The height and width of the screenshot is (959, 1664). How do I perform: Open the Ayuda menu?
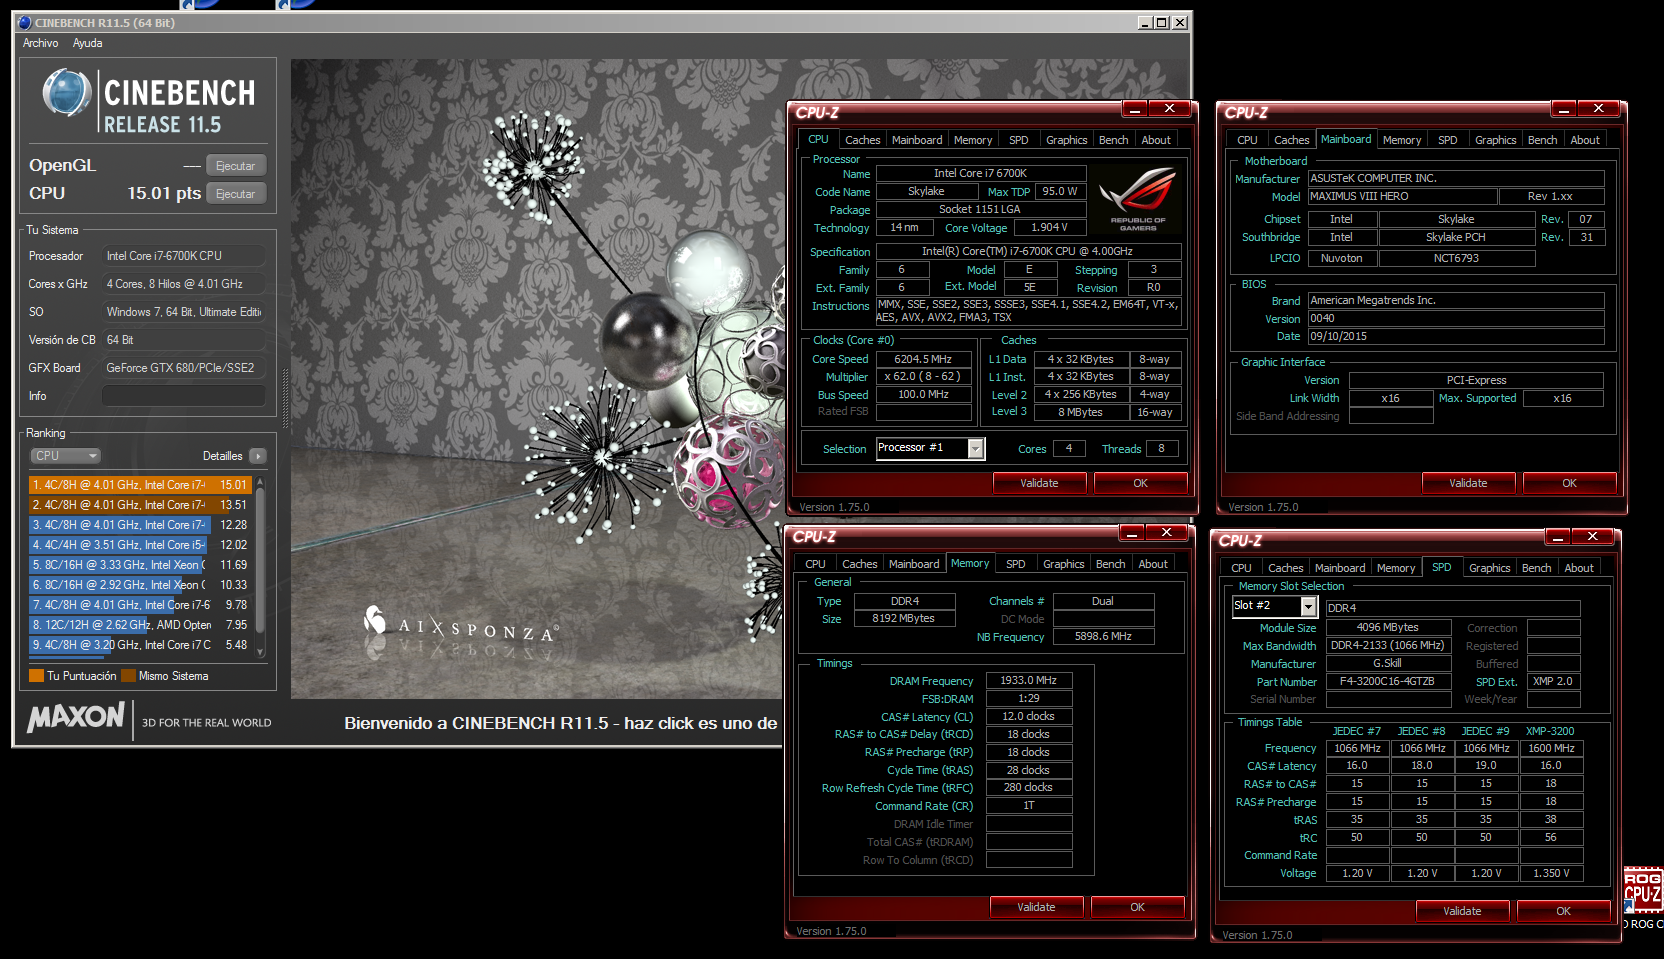tap(88, 43)
